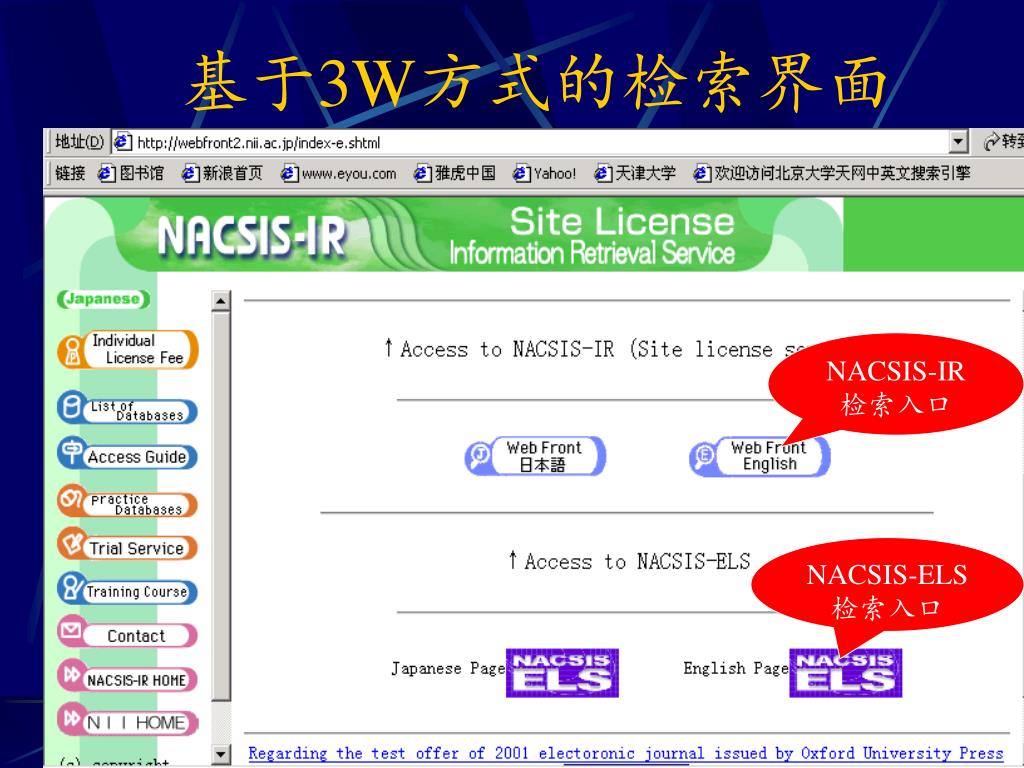1024x768 pixels.
Task: Open the 新浪首页 bookmark
Action: pos(223,173)
